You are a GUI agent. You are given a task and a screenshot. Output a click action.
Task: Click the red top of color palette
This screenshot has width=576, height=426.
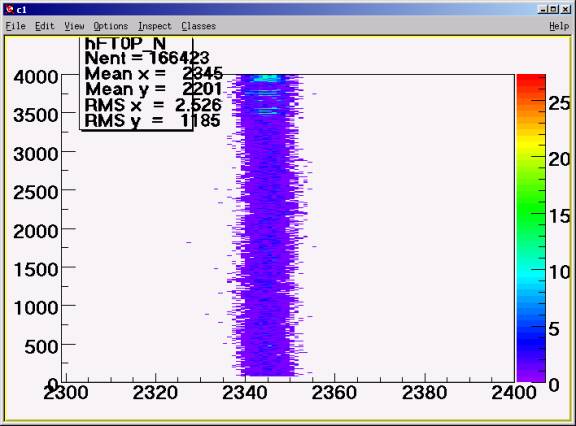tap(531, 83)
